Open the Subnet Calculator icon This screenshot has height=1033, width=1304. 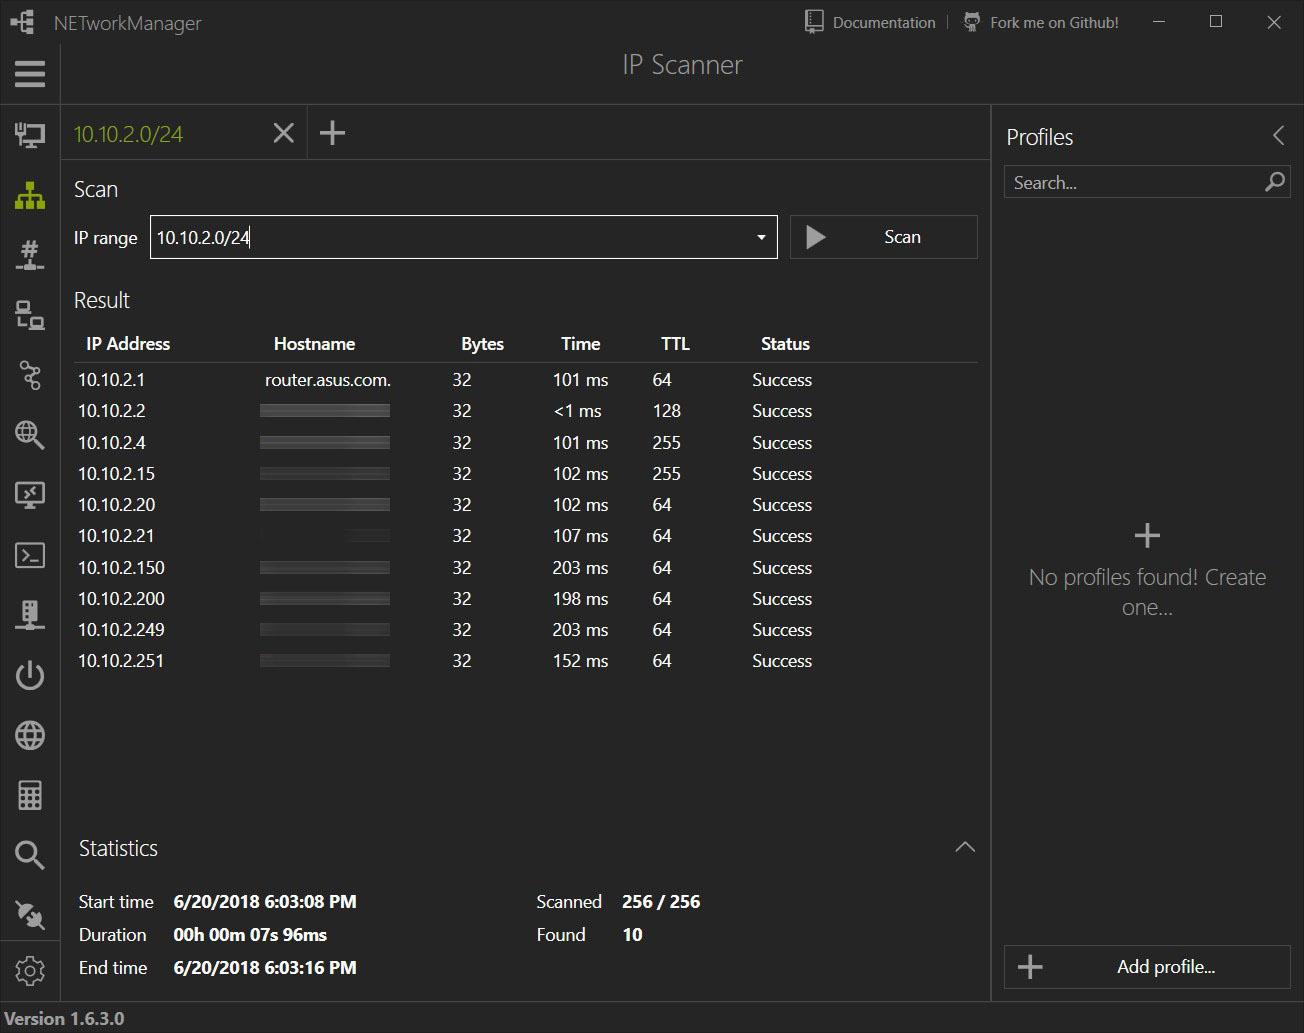coord(30,795)
